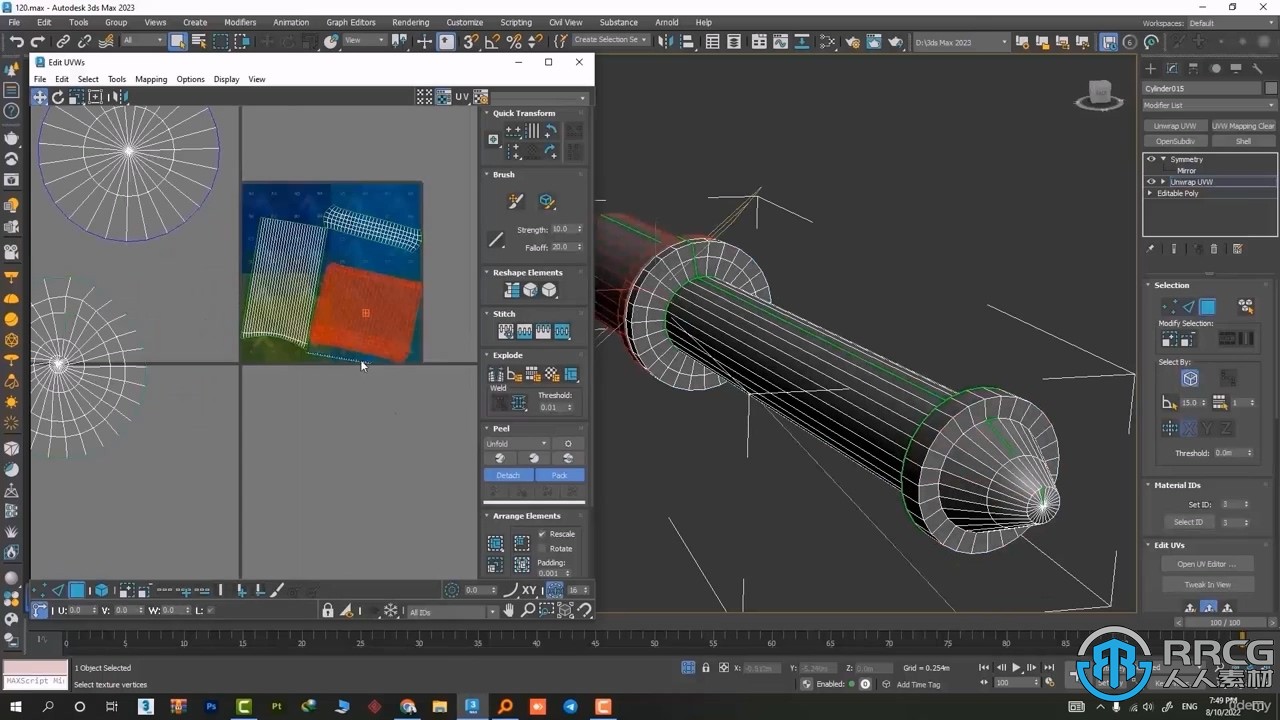Click the Redo arrow in main toolbar
This screenshot has height=720, width=1280.
[x=38, y=41]
